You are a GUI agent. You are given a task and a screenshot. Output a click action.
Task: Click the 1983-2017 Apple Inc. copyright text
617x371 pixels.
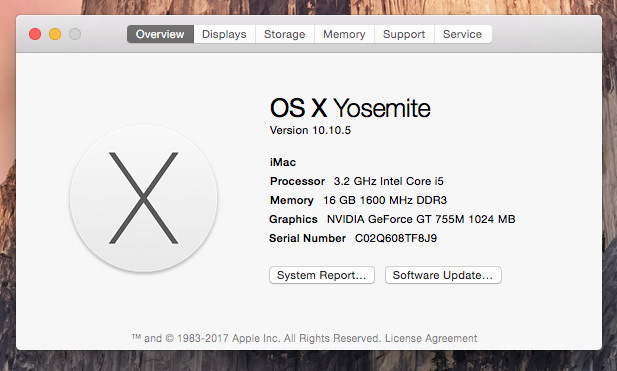pyautogui.click(x=257, y=338)
